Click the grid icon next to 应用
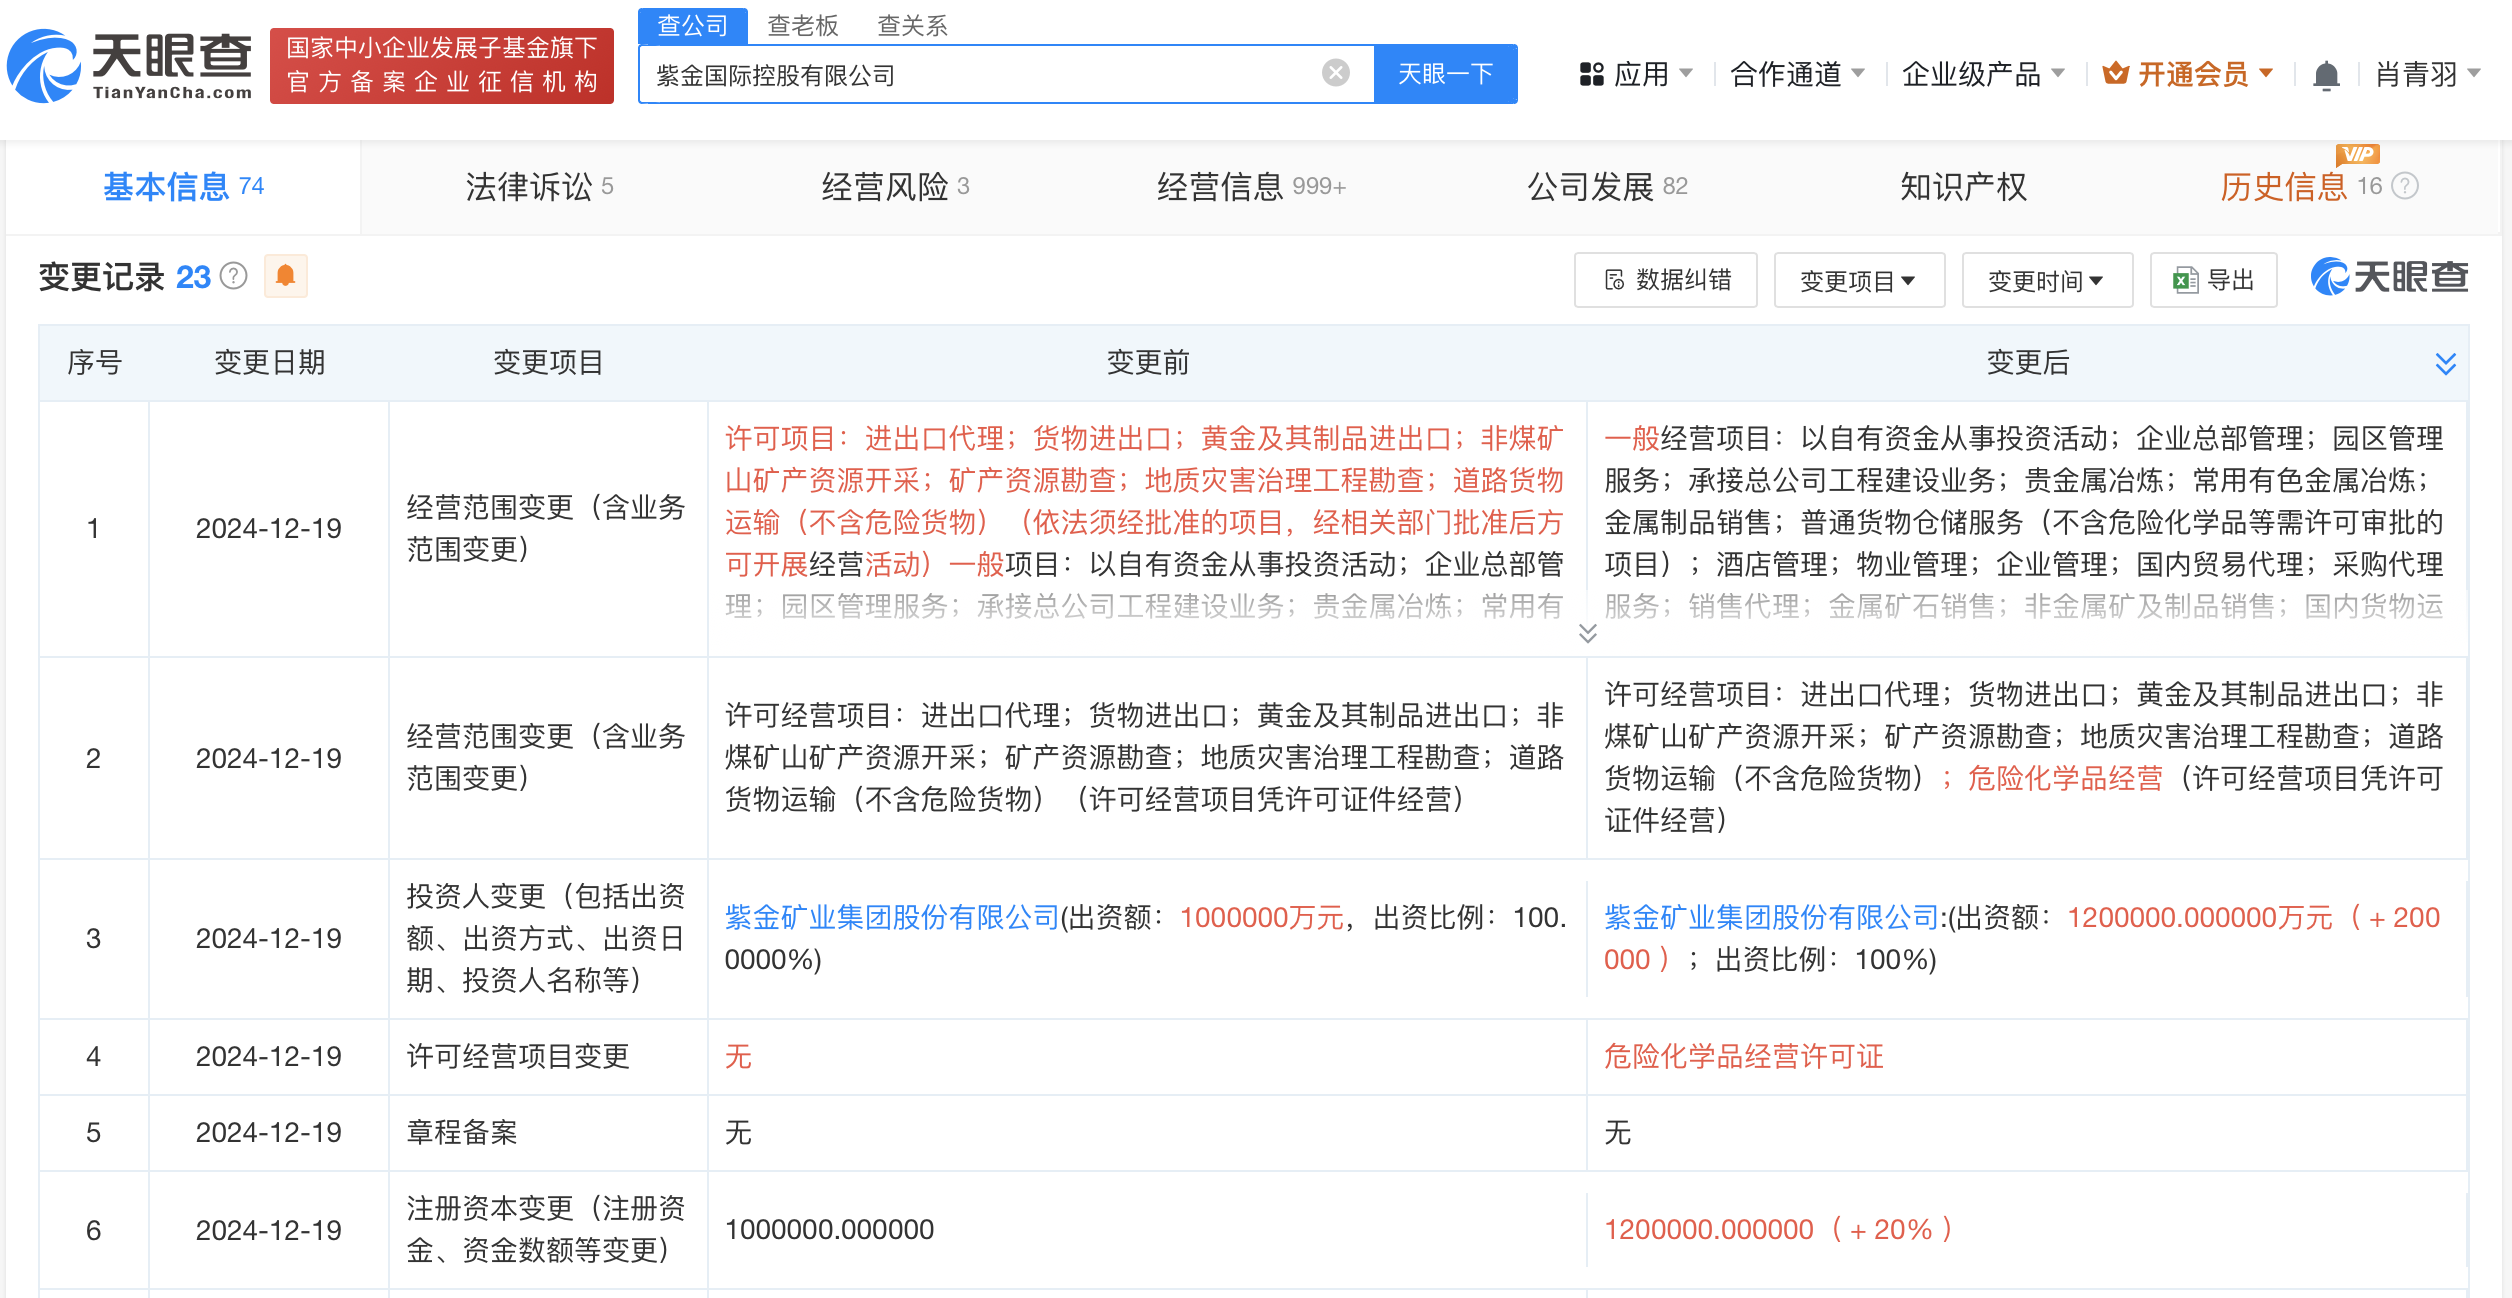 tap(1591, 73)
